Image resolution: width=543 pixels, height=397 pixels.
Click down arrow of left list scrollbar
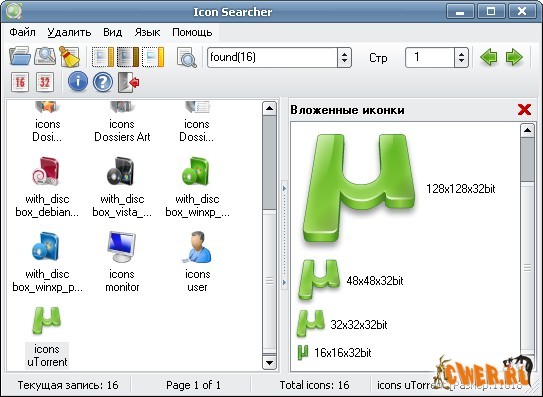point(269,363)
